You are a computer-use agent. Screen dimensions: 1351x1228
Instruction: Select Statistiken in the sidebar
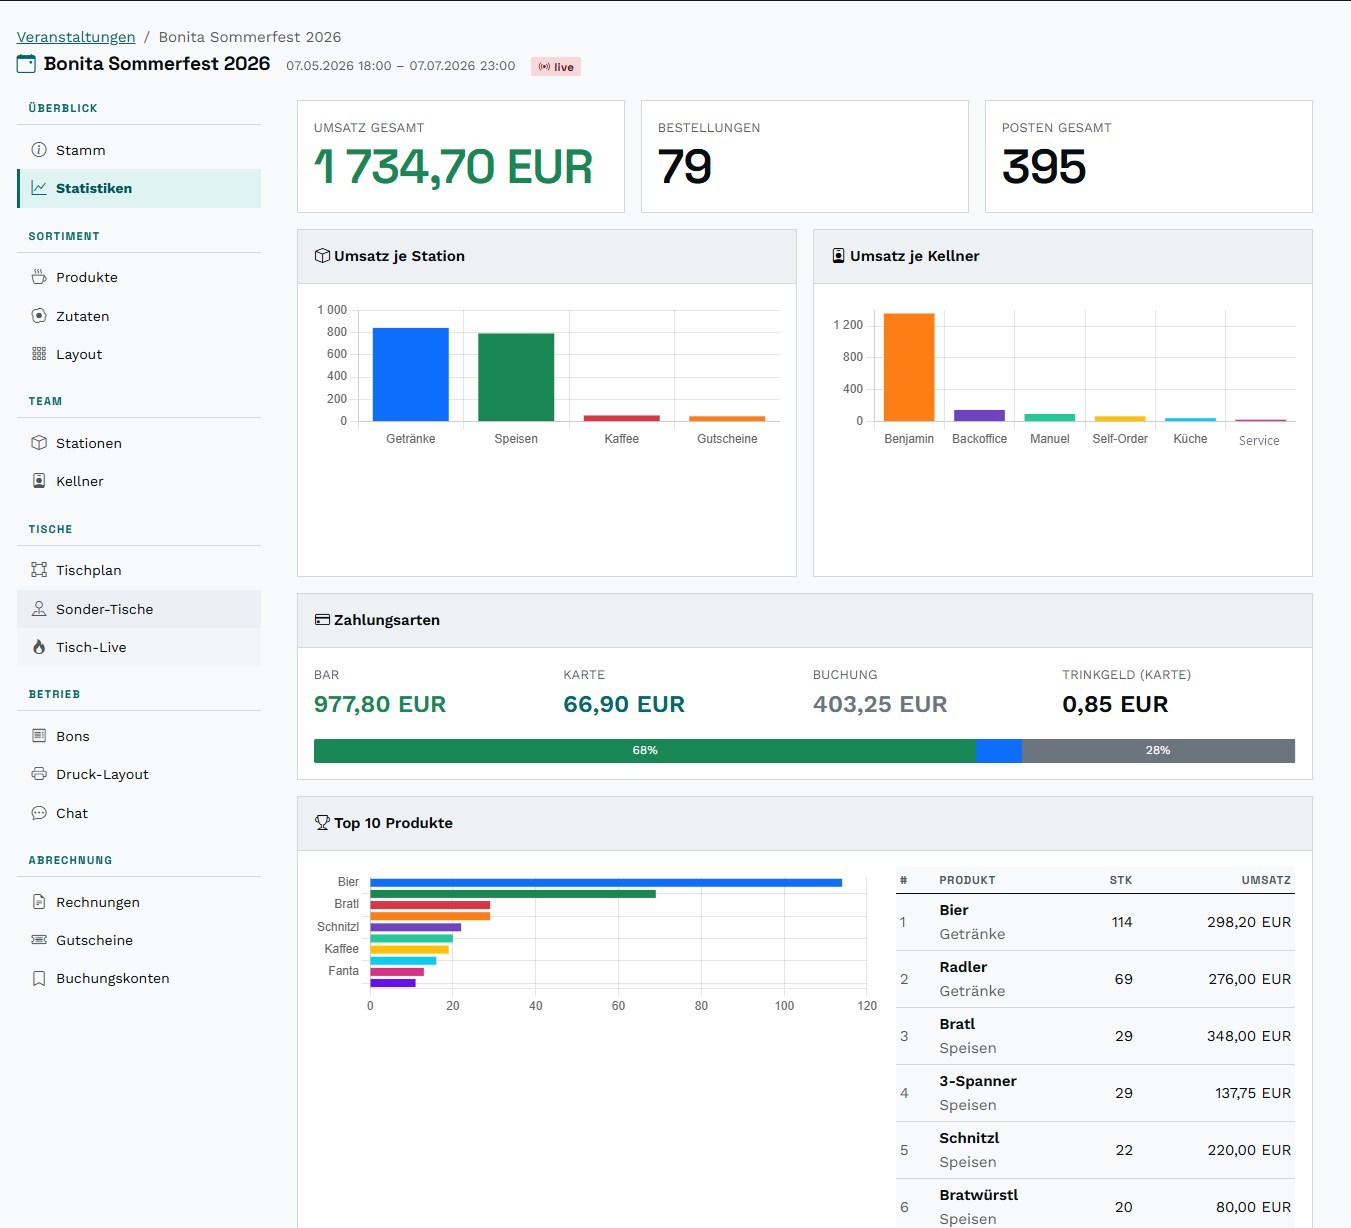pyautogui.click(x=139, y=188)
